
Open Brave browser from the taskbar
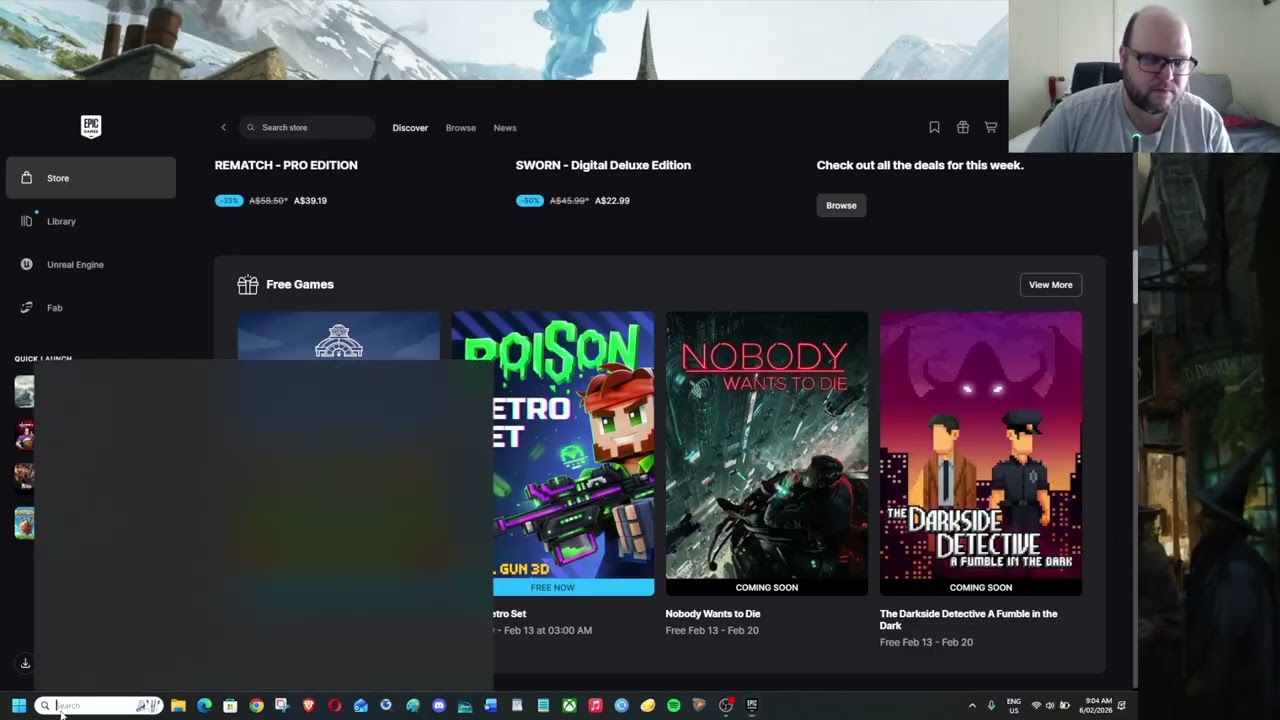click(308, 706)
